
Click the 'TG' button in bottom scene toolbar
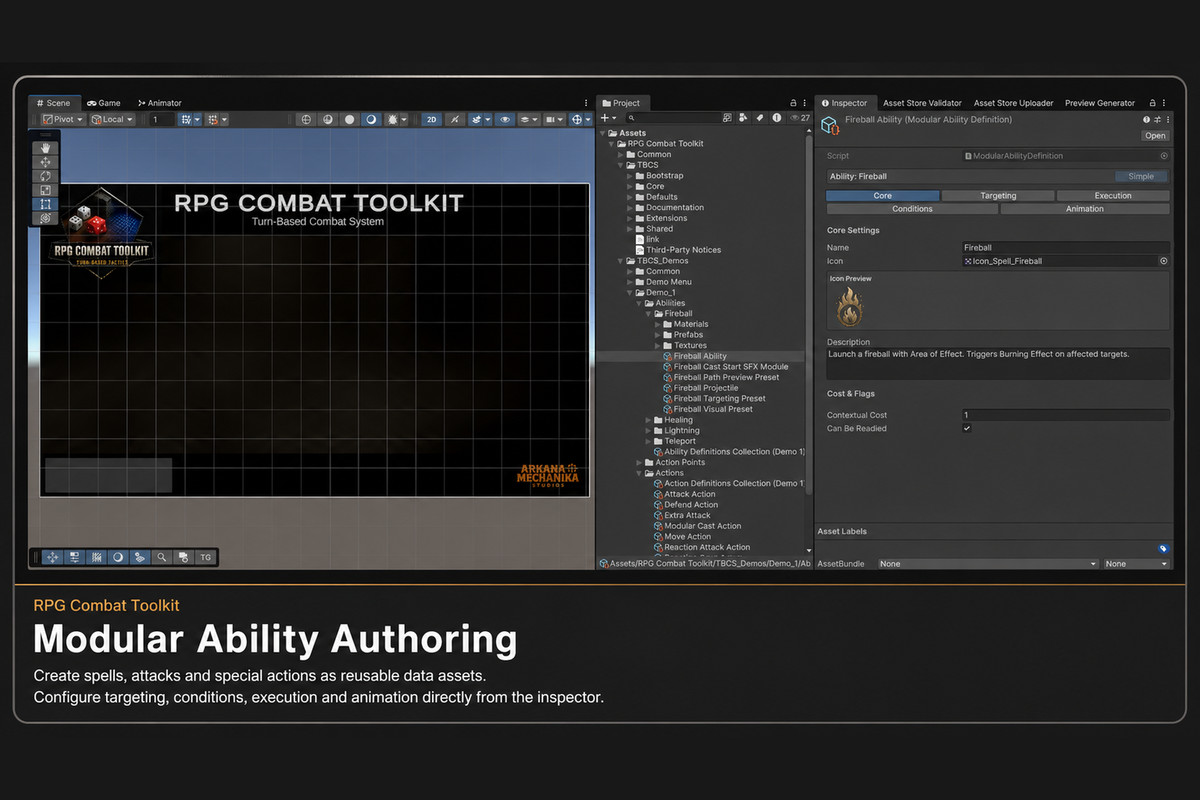pyautogui.click(x=205, y=557)
